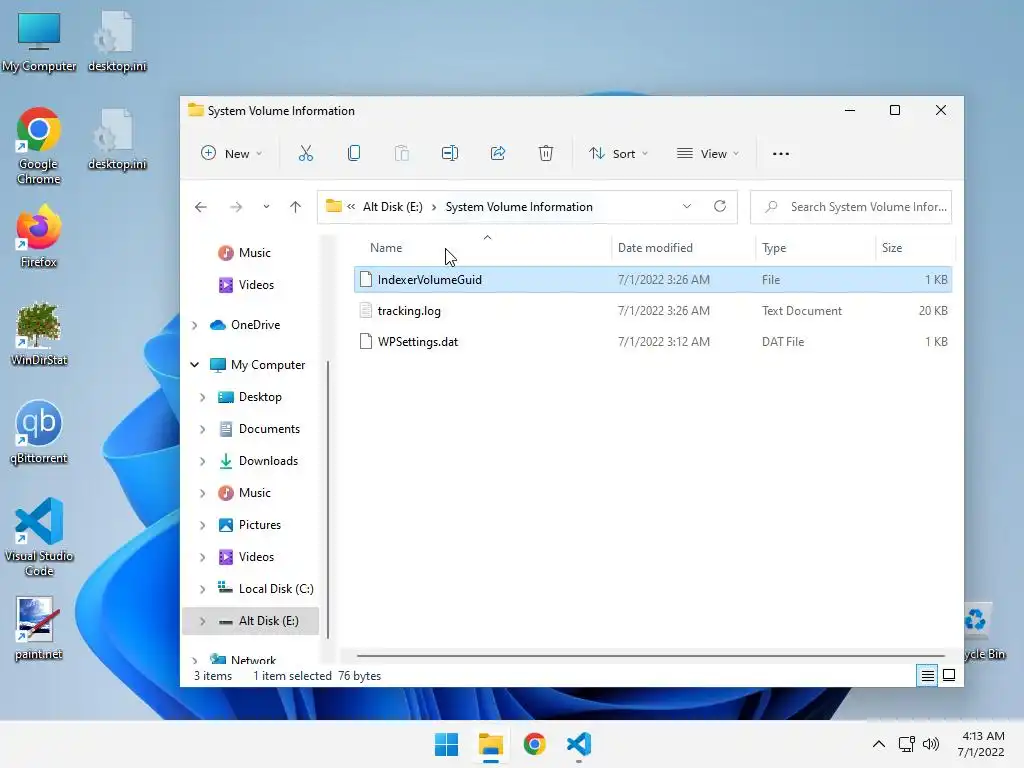Click the Copy icon in toolbar

354,153
